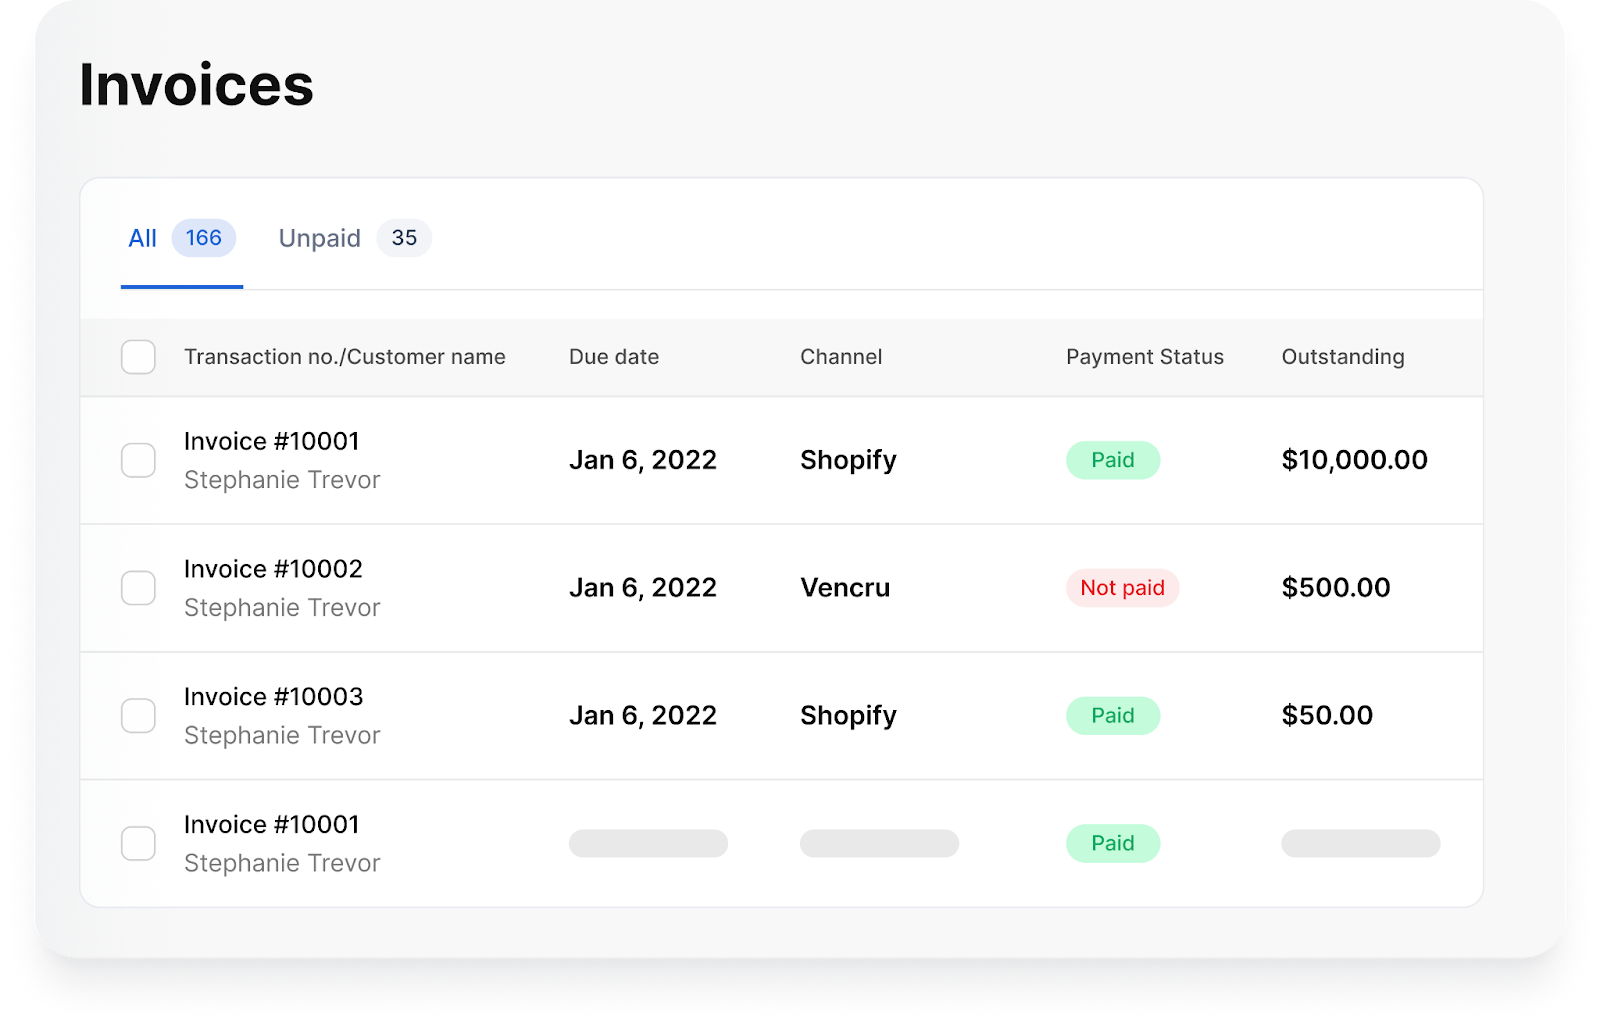This screenshot has width=1600, height=1027.
Task: Click the Due date column header
Action: tap(614, 357)
